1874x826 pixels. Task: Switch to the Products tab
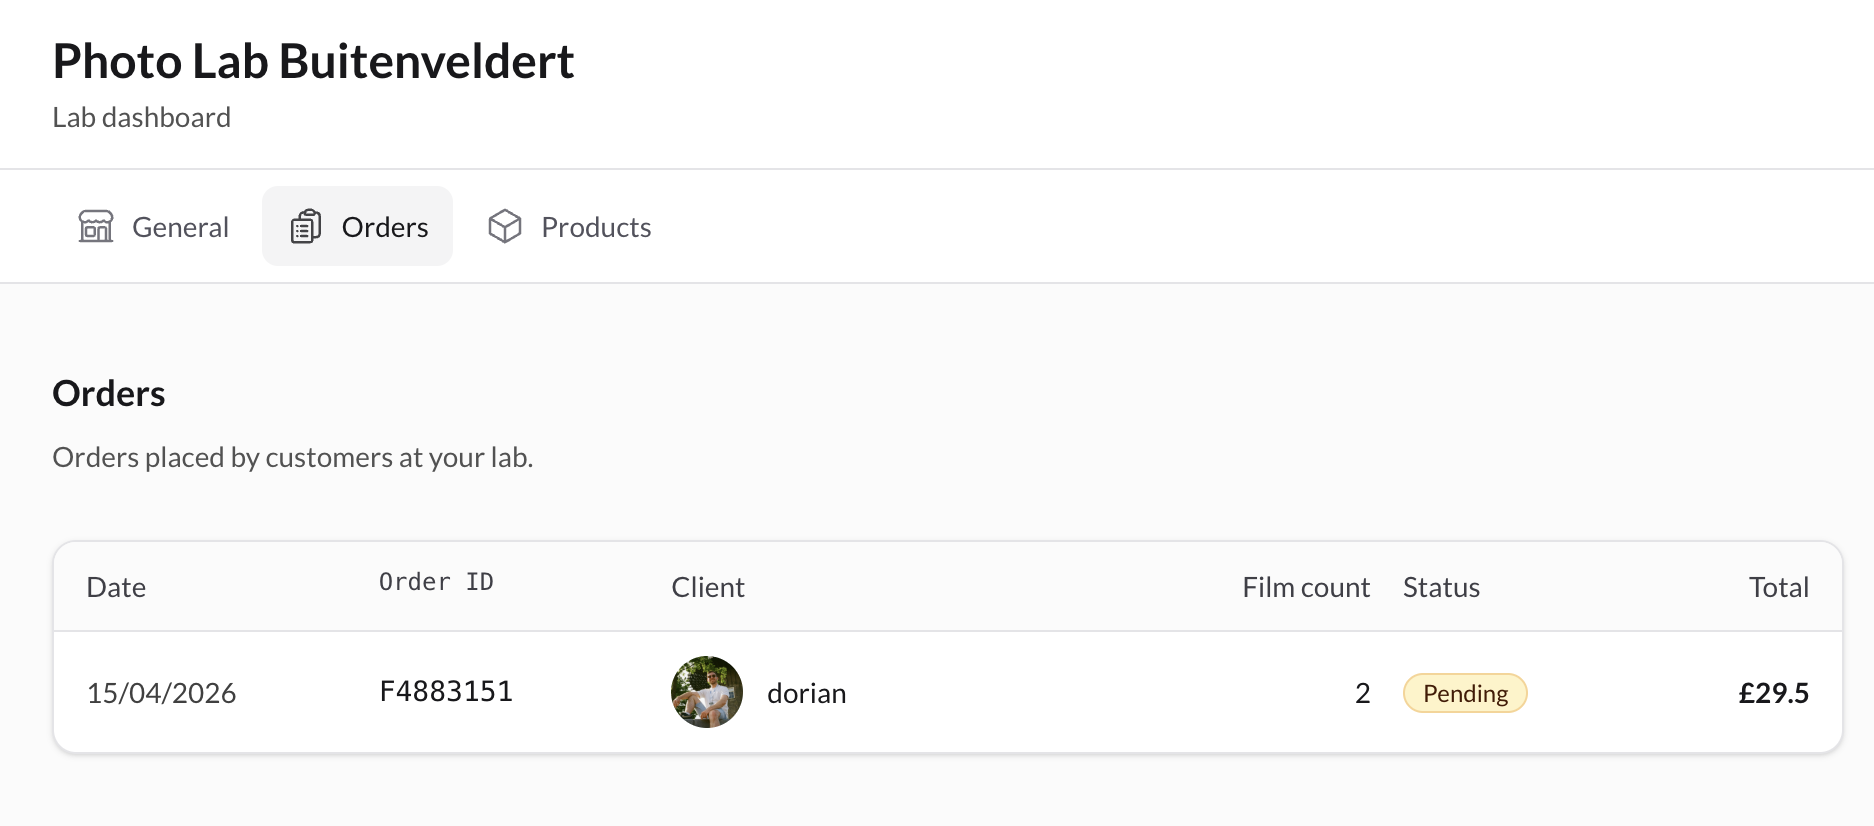pos(569,226)
